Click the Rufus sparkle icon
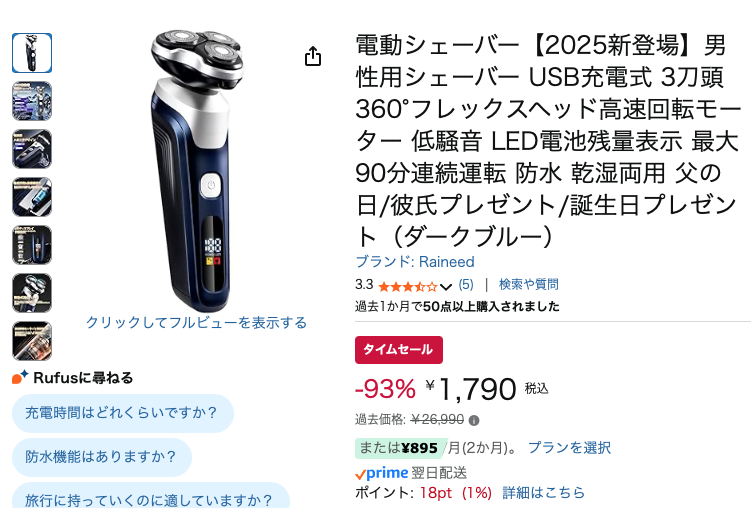756x508 pixels. point(20,377)
